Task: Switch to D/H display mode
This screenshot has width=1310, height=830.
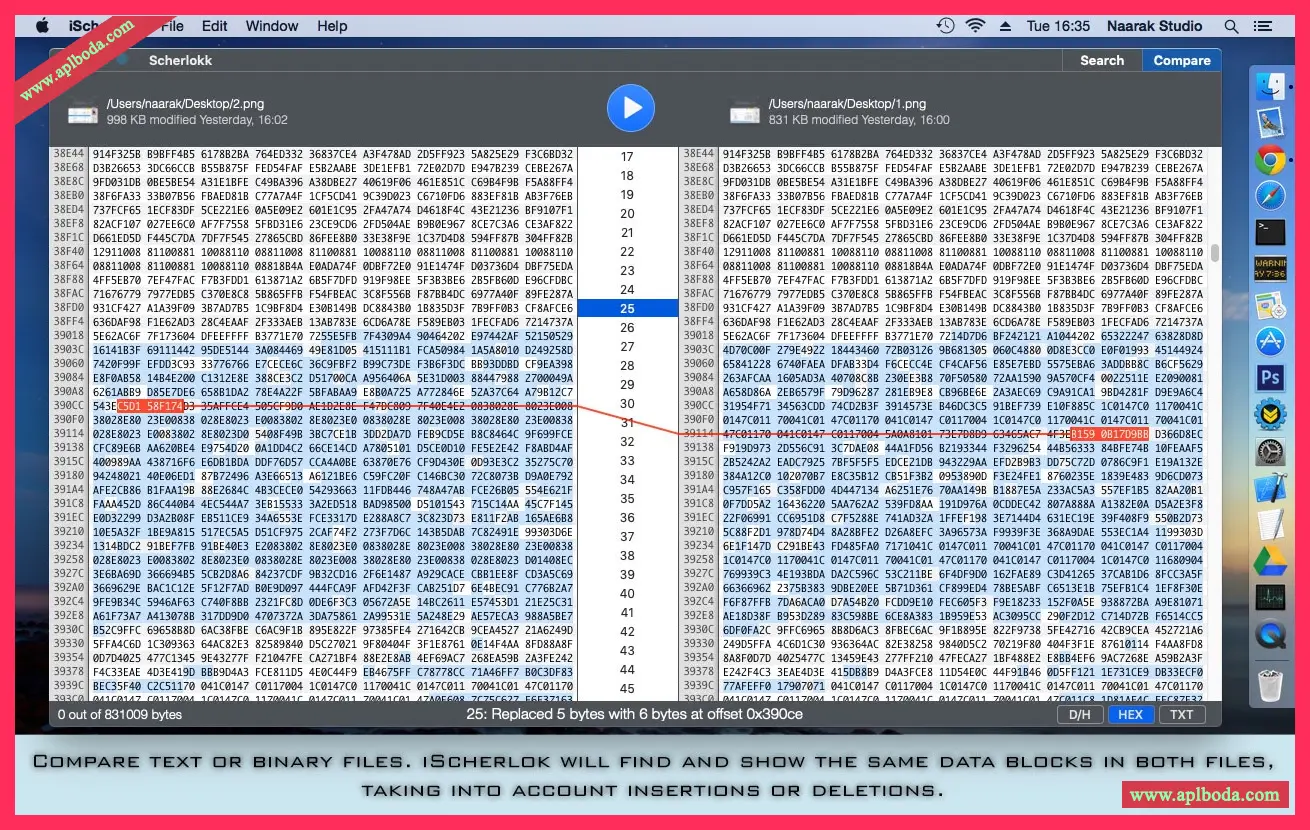Action: click(x=1079, y=715)
